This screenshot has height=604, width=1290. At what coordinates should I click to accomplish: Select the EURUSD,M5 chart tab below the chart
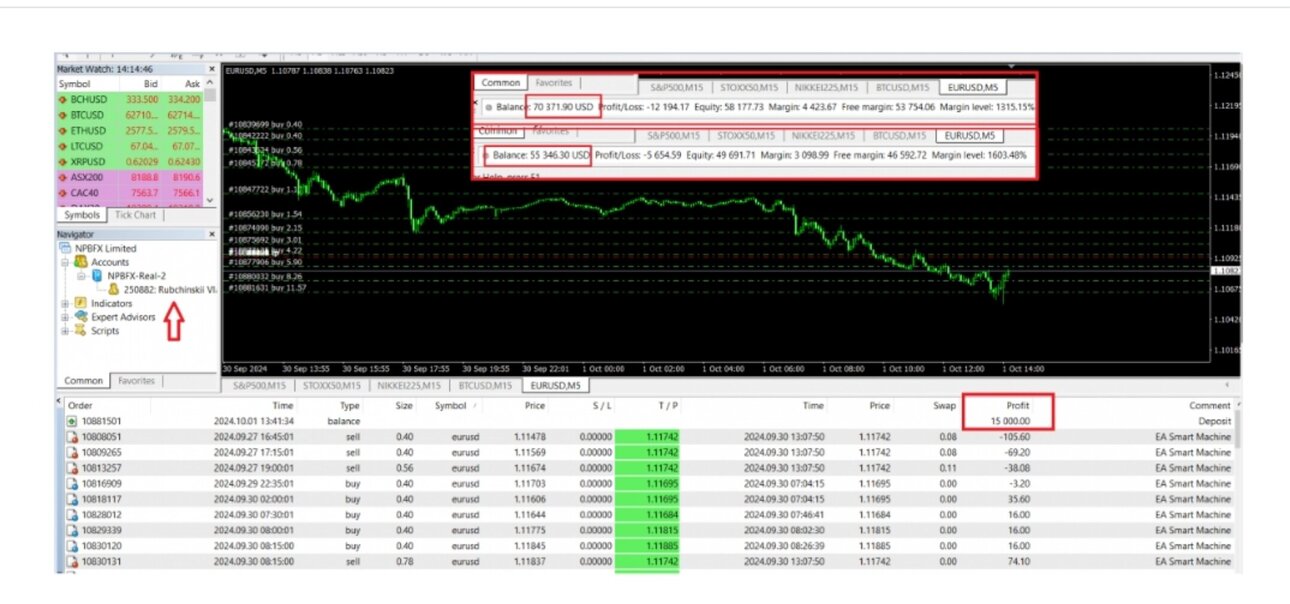[557, 384]
